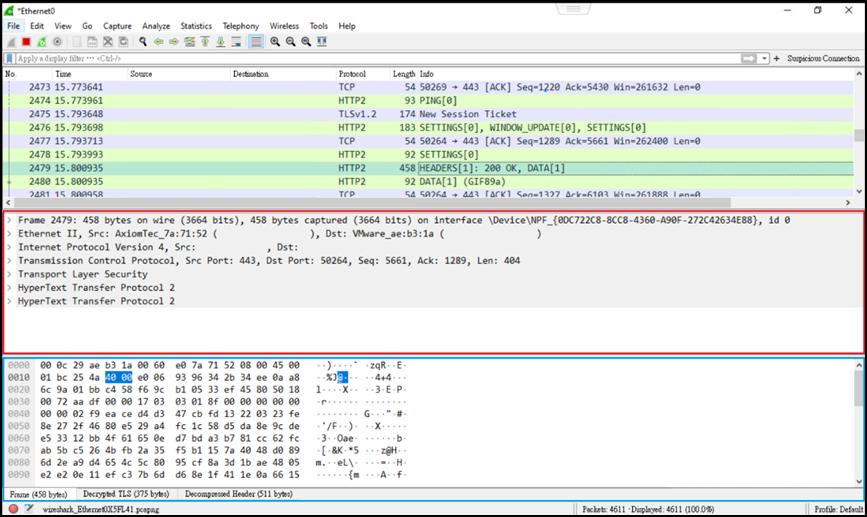The image size is (867, 517).
Task: Switch to Decrypted TLS tab
Action: (126, 494)
